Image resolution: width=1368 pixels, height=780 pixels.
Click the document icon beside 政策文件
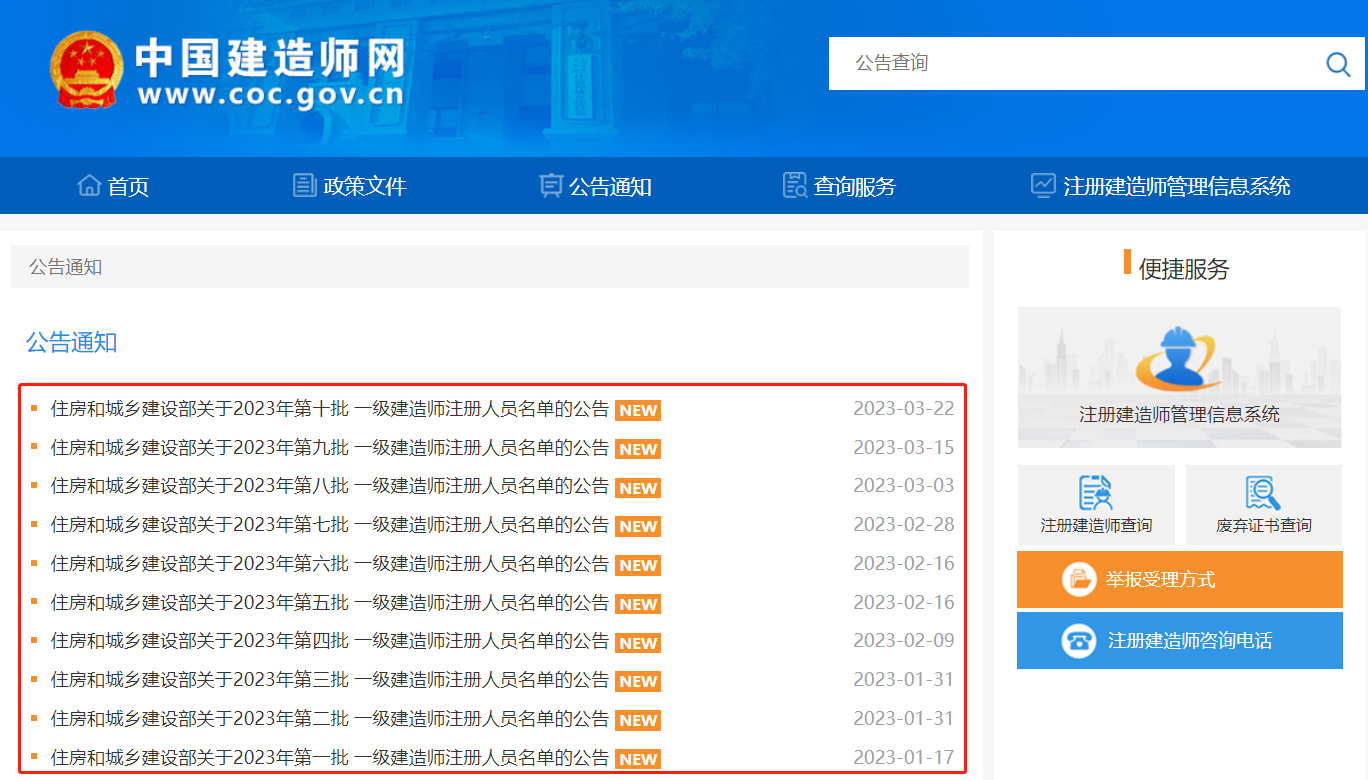[304, 186]
